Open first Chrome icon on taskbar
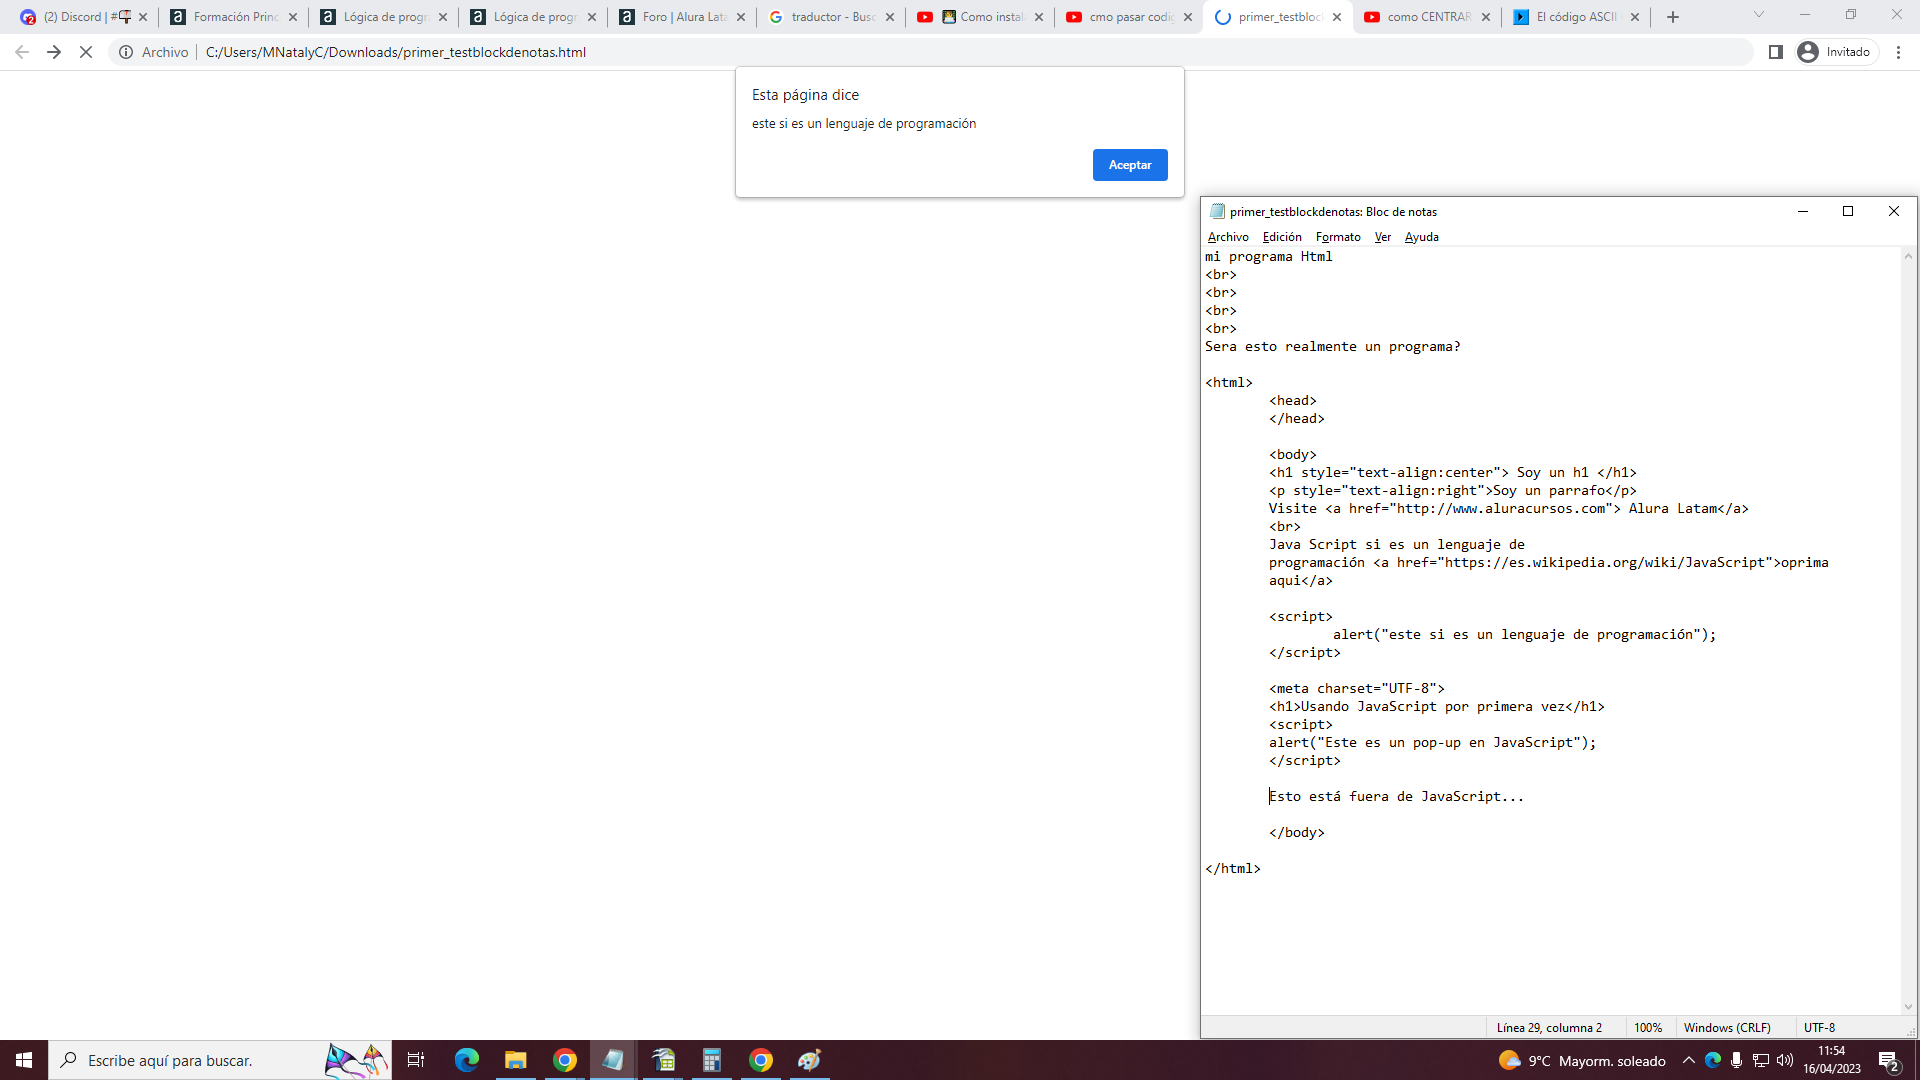1920x1080 pixels. click(x=565, y=1060)
